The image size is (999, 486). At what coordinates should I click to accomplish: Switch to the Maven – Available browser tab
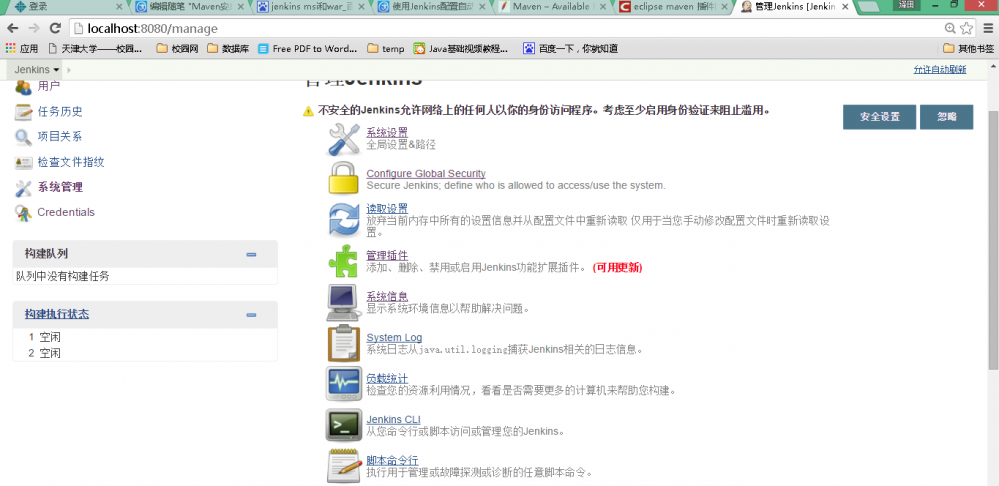tap(551, 7)
